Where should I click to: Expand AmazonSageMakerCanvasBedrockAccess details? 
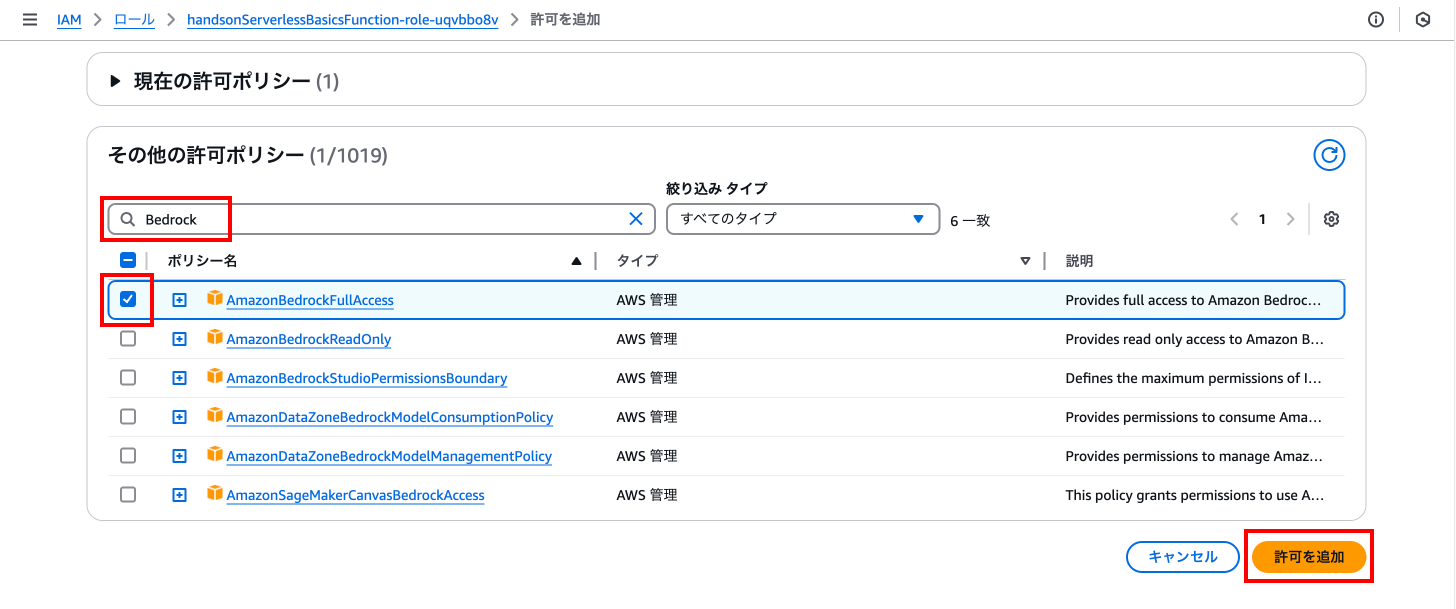(x=180, y=495)
